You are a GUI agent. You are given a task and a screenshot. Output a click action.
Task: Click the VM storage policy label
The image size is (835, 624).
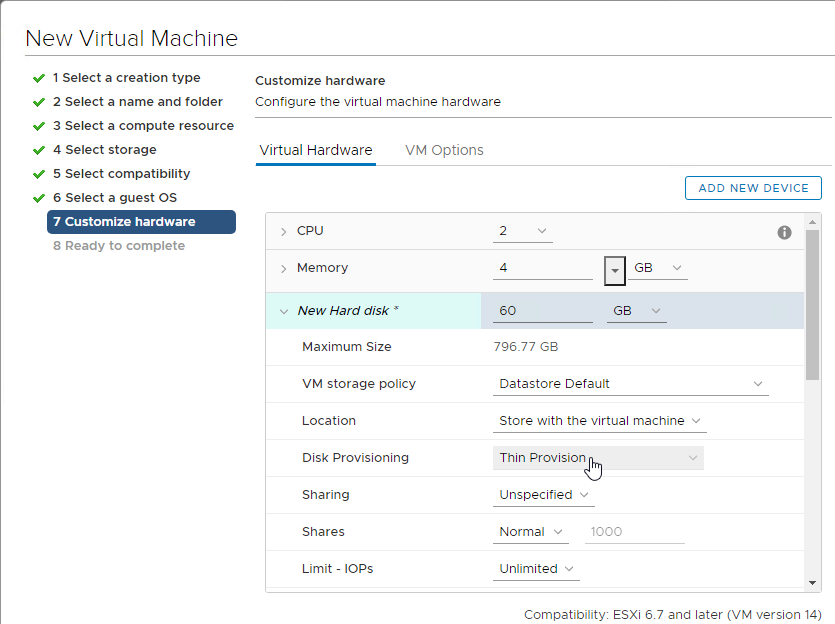[358, 384]
